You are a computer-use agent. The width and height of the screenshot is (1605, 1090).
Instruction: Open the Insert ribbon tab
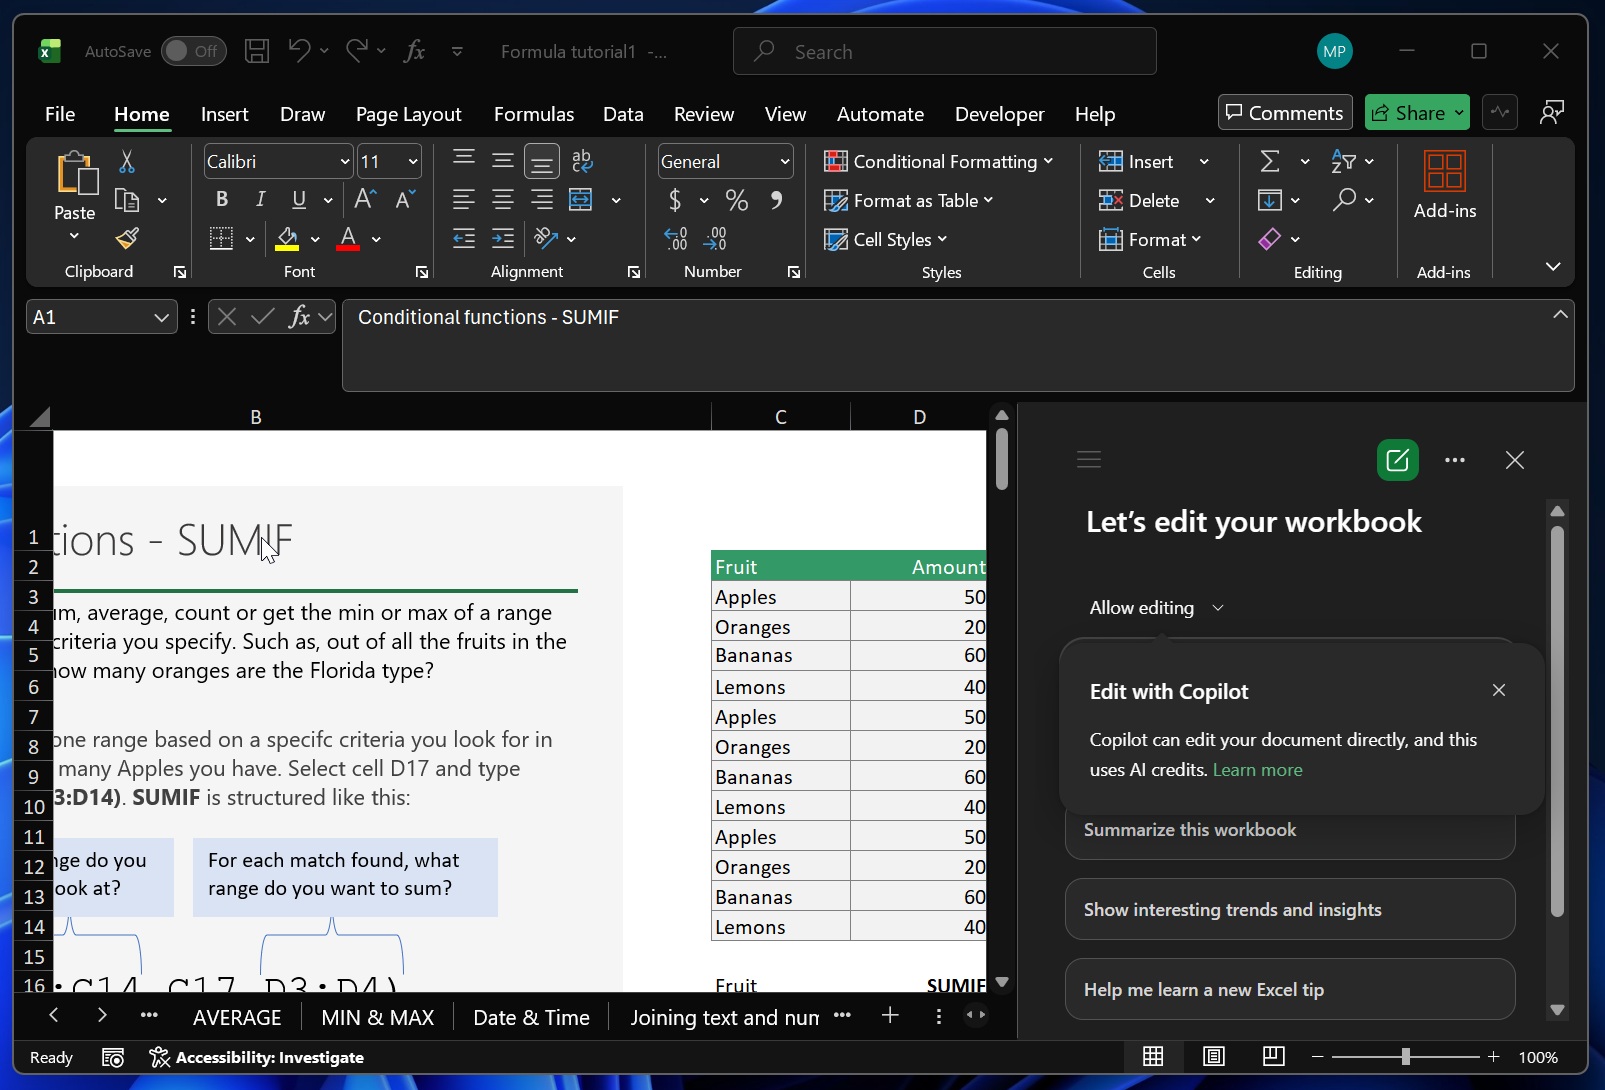point(224,114)
